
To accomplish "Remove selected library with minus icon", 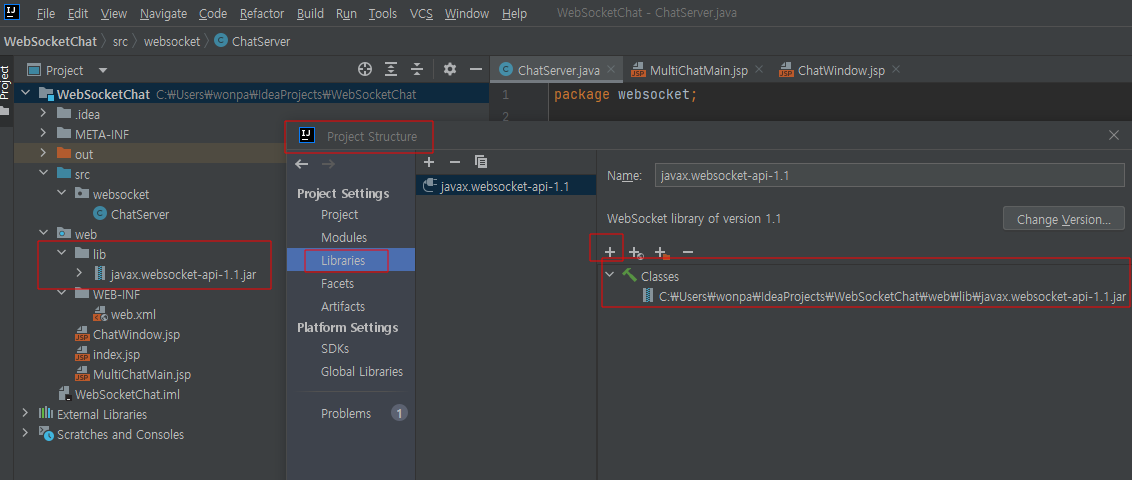I will coord(455,162).
